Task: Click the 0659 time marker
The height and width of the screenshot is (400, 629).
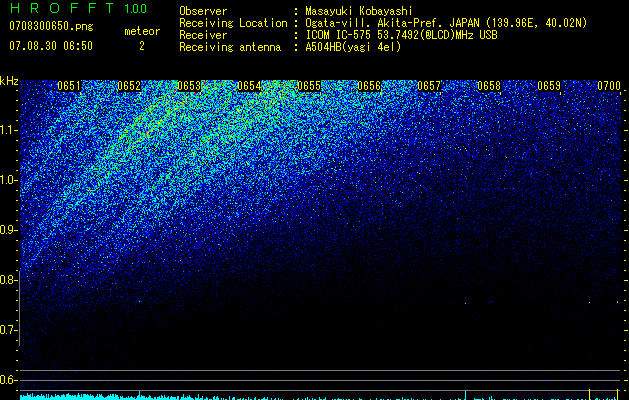Action: (x=549, y=86)
